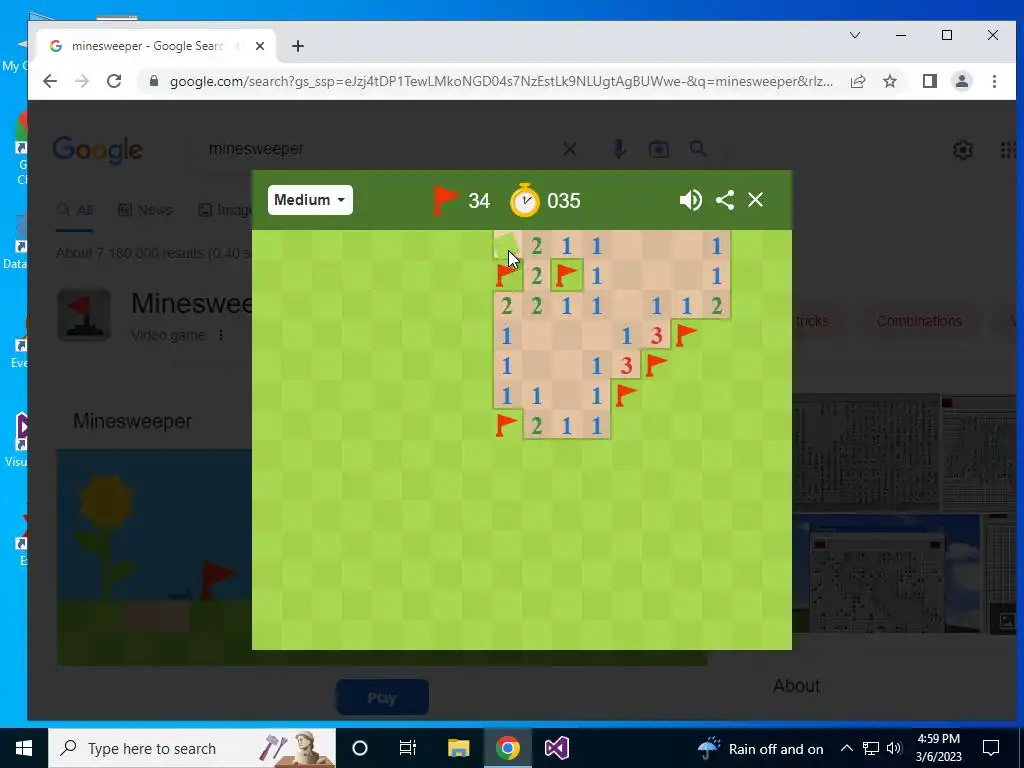Open the Chrome profile avatar menu
1024x768 pixels.
click(962, 81)
